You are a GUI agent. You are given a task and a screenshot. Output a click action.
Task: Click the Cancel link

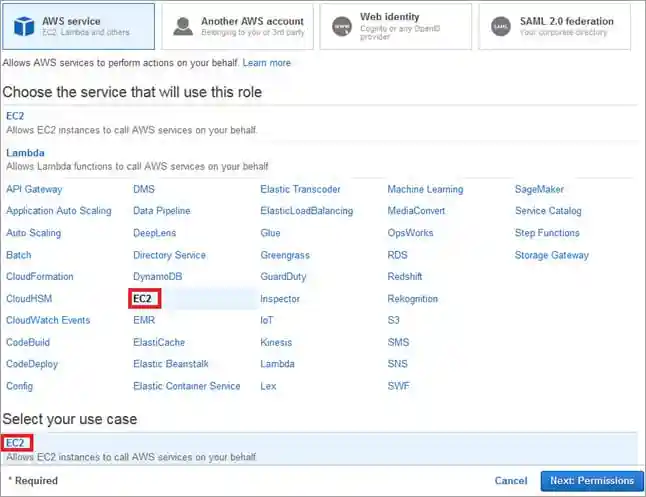click(511, 481)
